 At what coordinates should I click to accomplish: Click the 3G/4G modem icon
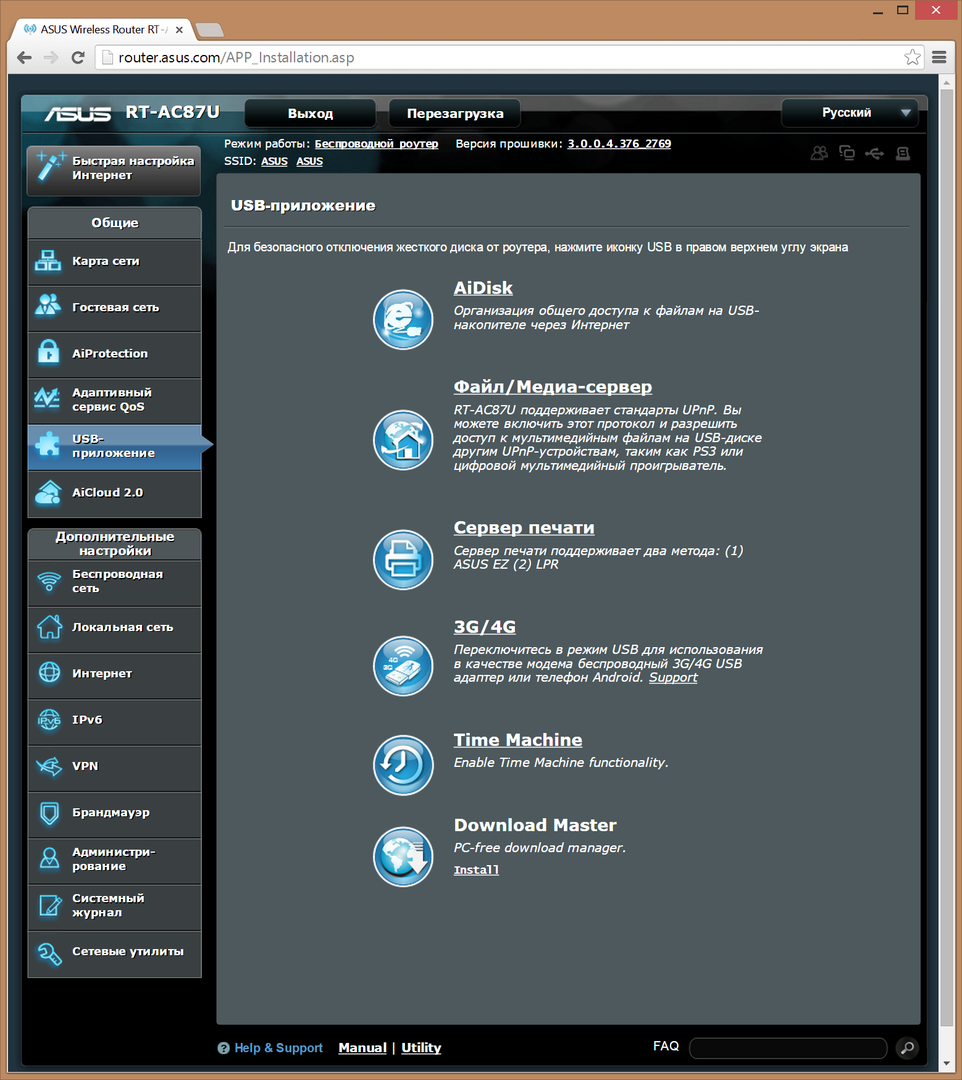point(403,665)
